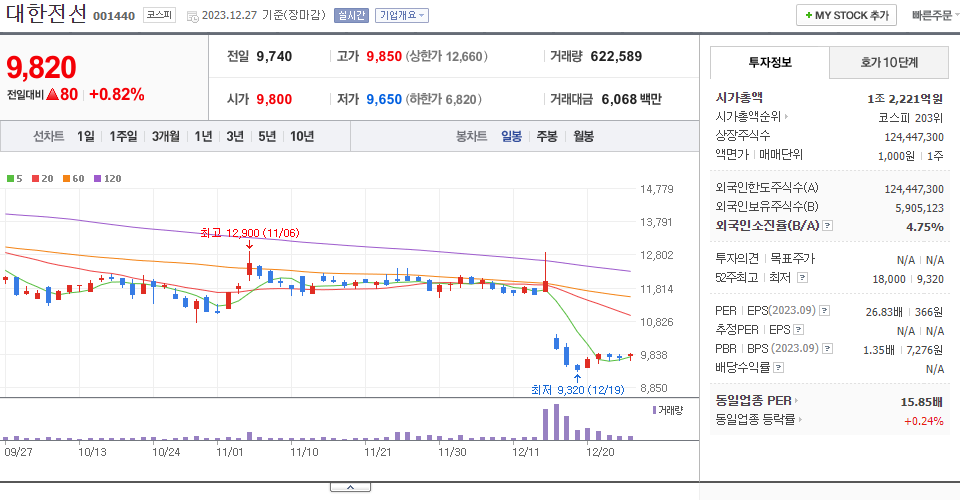The width and height of the screenshot is (960, 500).
Task: Click the 시가 value 9,800
Action: pyautogui.click(x=274, y=99)
